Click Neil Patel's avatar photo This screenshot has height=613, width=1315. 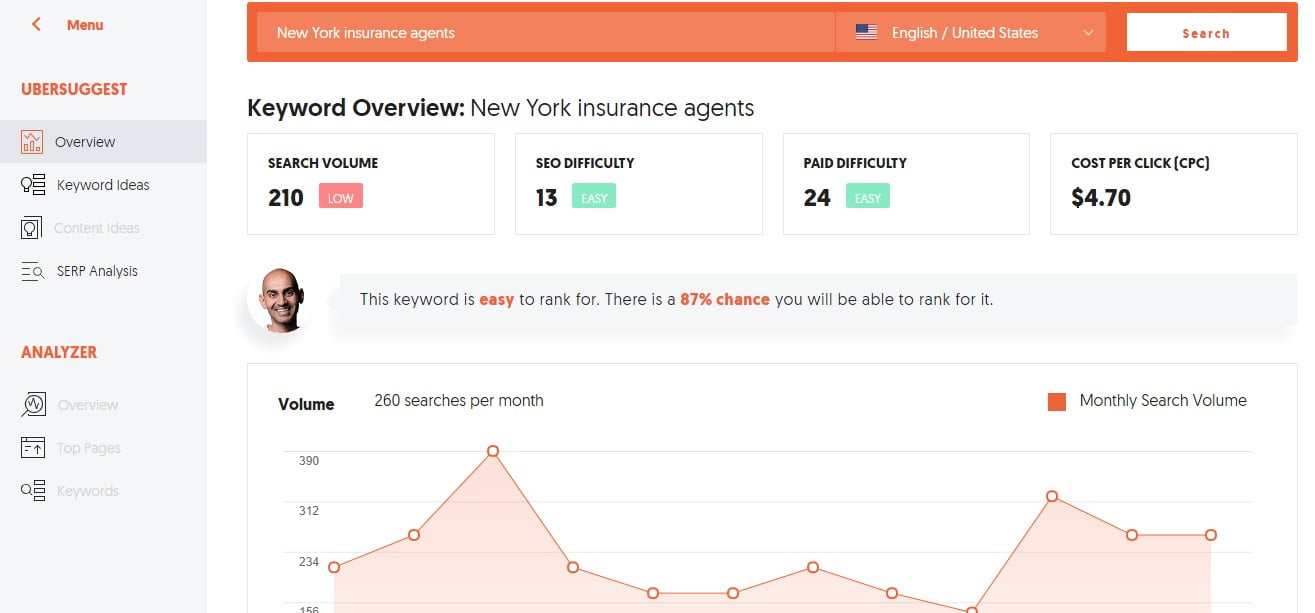(x=280, y=299)
